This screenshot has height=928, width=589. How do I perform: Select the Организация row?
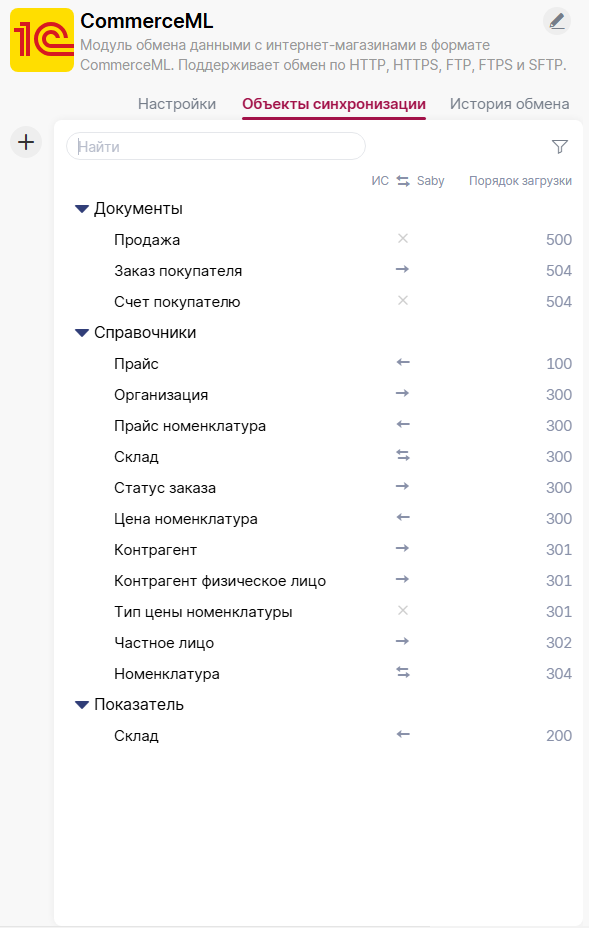pyautogui.click(x=320, y=395)
